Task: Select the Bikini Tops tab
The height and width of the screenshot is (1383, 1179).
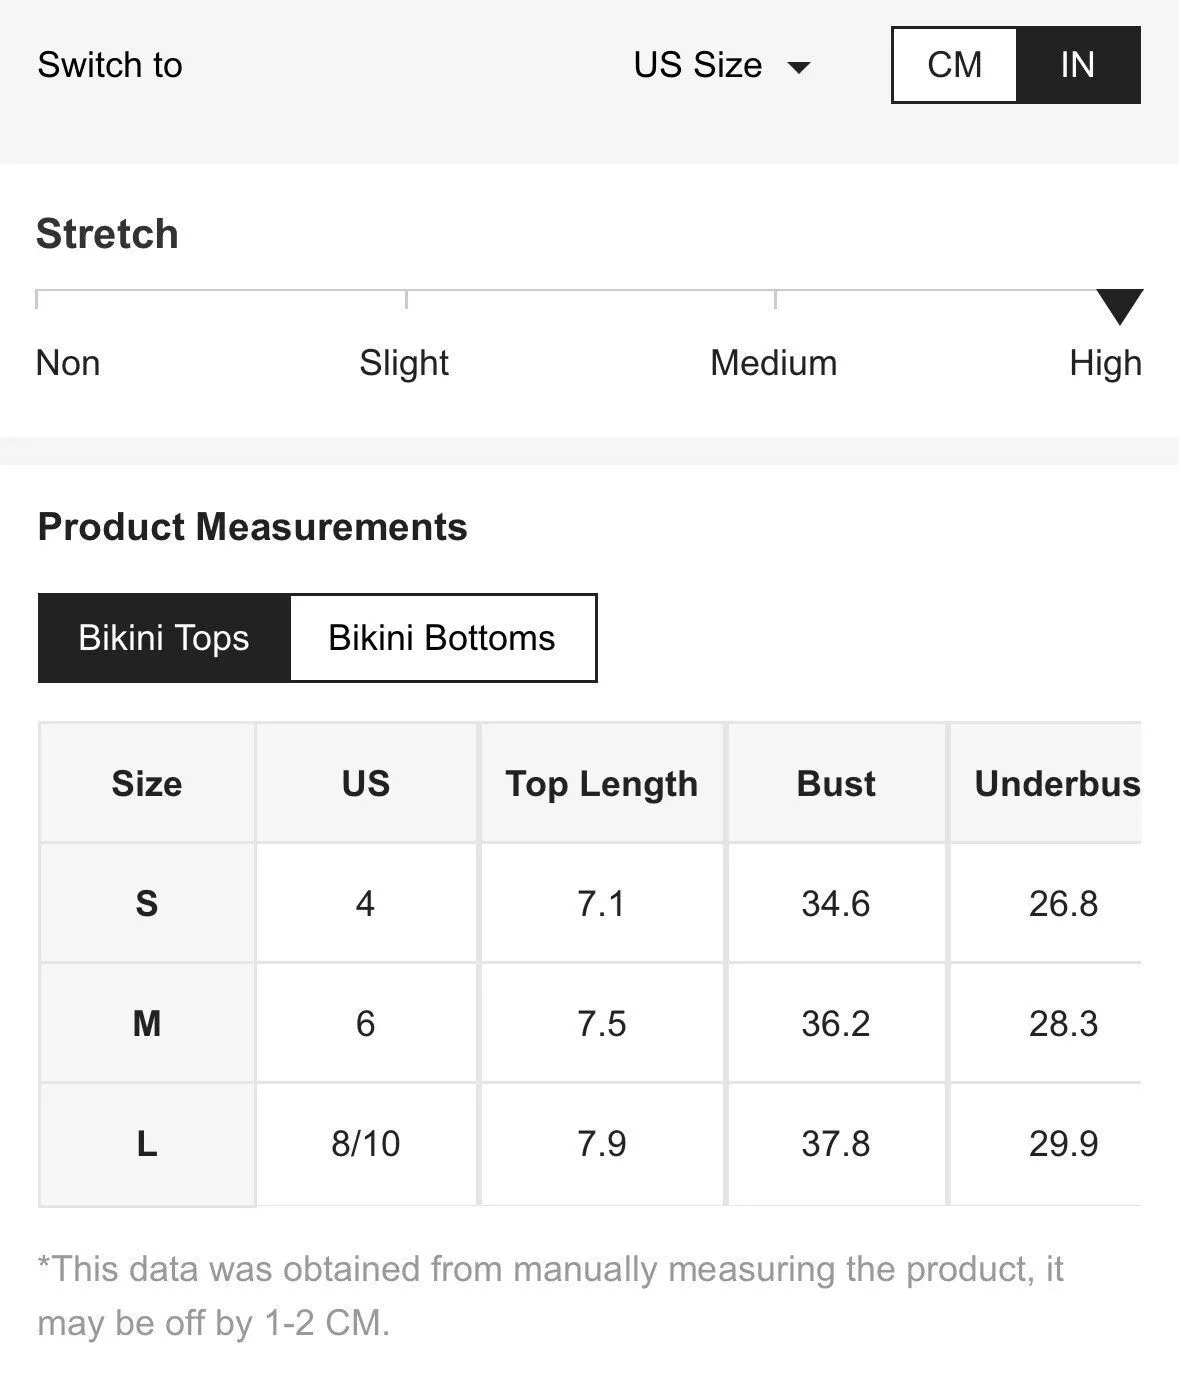Action: coord(164,638)
